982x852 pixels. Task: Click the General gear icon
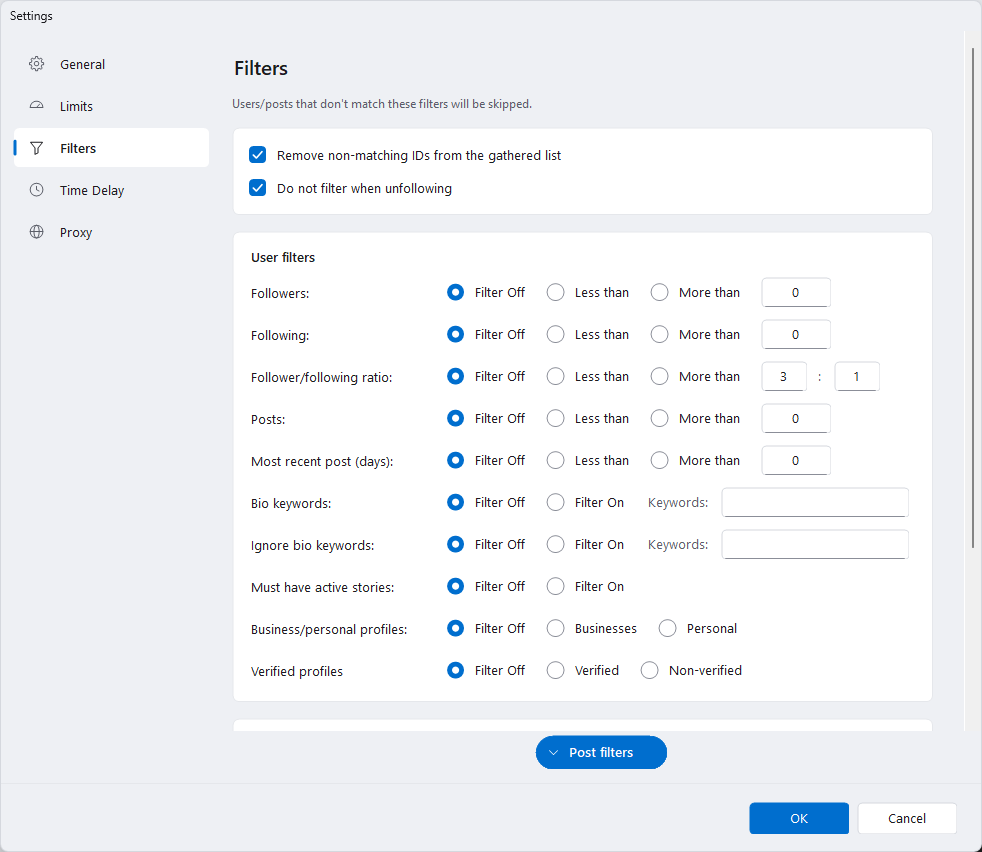36,64
